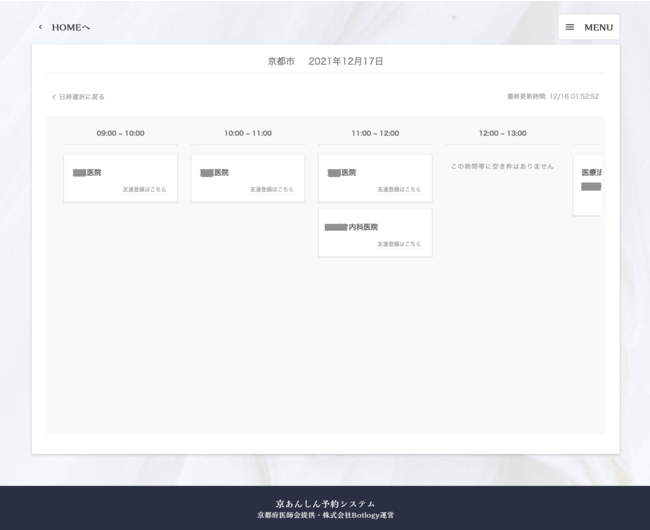Open the clinic card under 10:00 - 11:00
The width and height of the screenshot is (650, 530).
(x=248, y=179)
